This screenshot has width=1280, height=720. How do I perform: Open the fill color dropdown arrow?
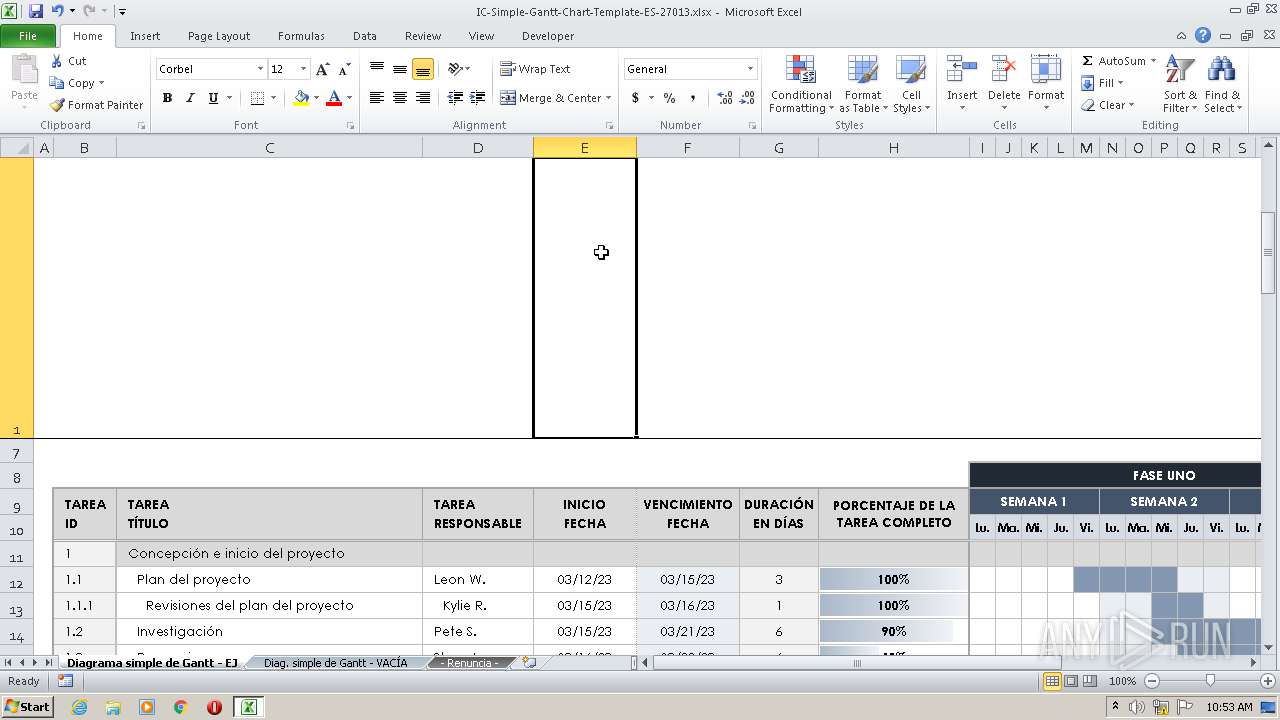pyautogui.click(x=316, y=98)
